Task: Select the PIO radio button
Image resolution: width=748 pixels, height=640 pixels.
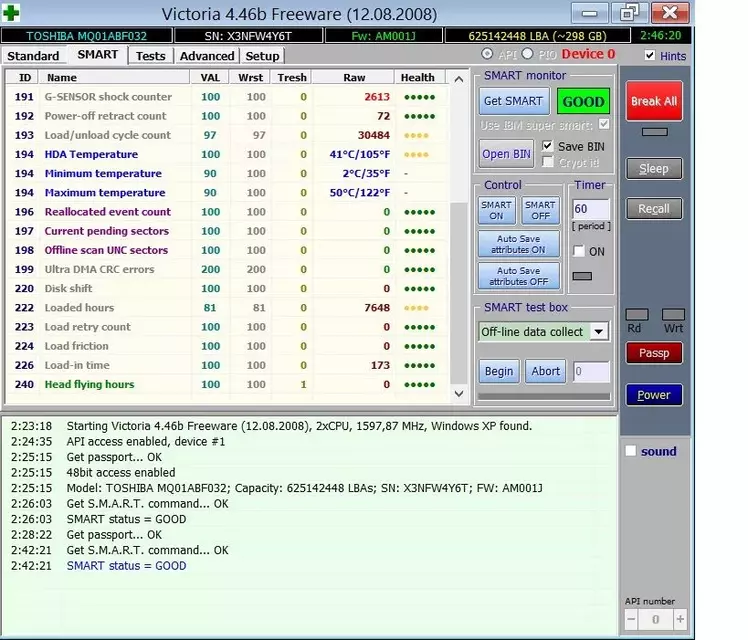Action: coord(527,54)
